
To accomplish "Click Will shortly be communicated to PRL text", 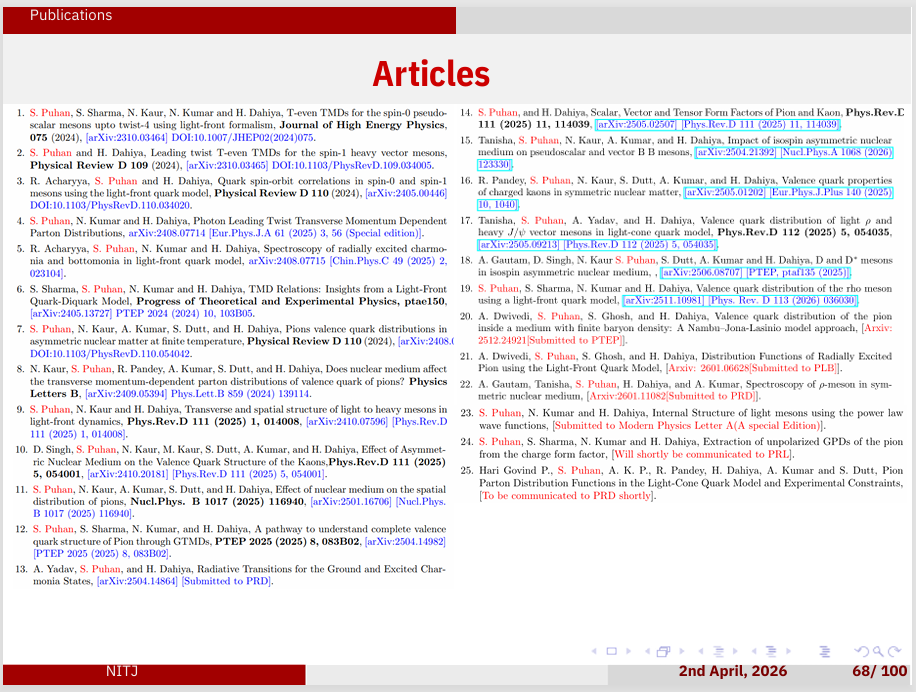I will click(x=702, y=454).
